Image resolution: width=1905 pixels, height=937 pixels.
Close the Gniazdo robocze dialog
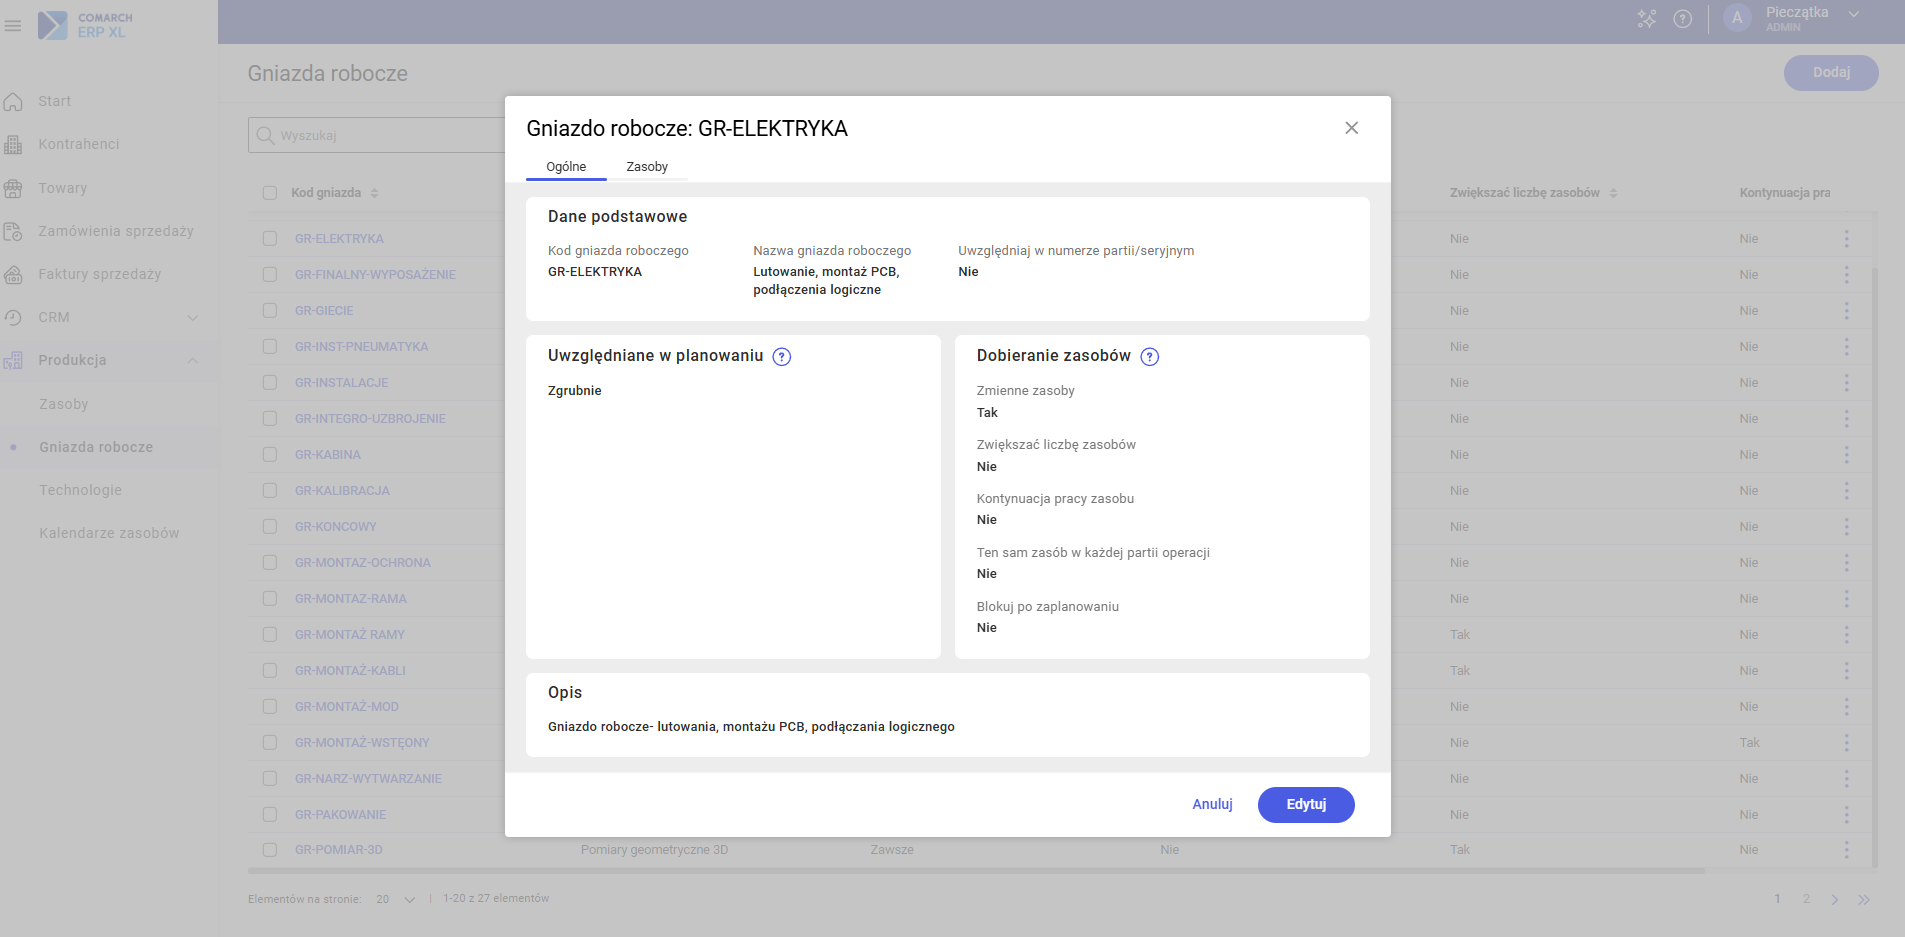[1351, 128]
